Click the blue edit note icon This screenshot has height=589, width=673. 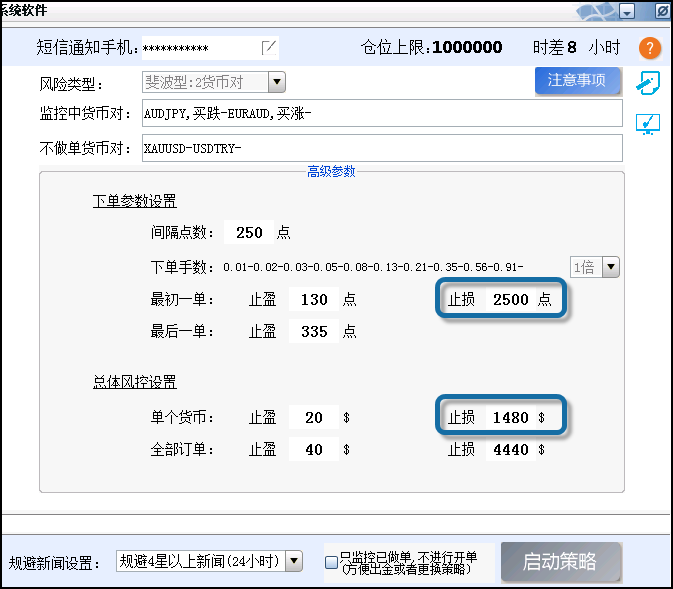[x=649, y=83]
